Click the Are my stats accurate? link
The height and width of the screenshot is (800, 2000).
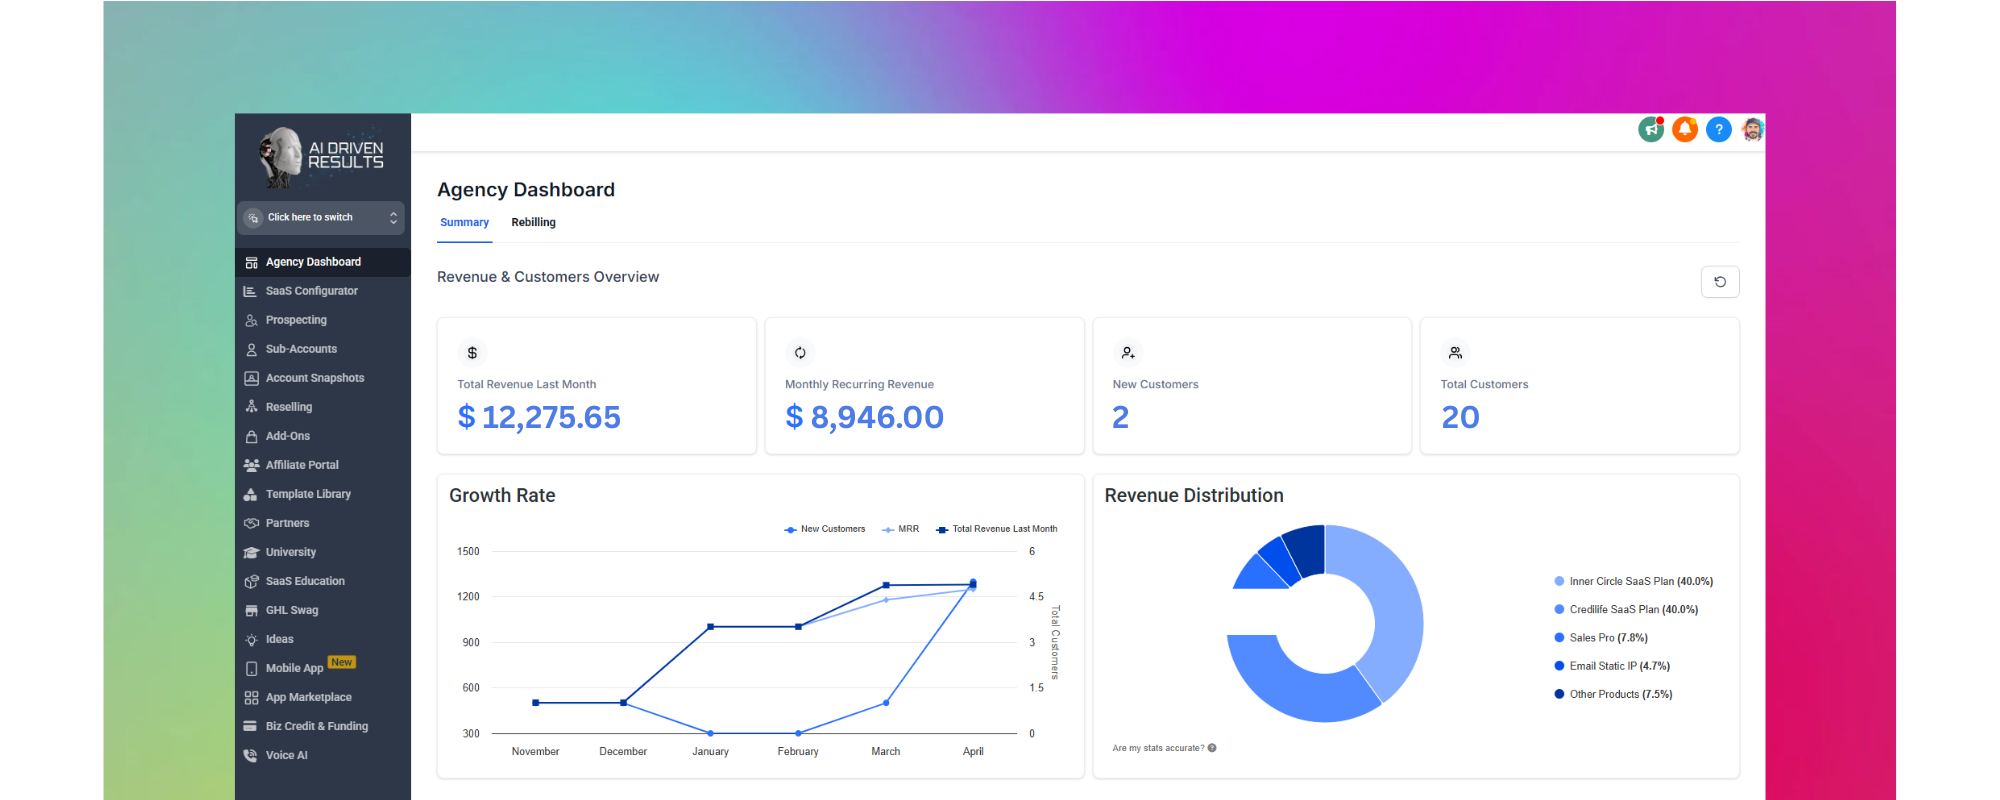(x=1158, y=748)
